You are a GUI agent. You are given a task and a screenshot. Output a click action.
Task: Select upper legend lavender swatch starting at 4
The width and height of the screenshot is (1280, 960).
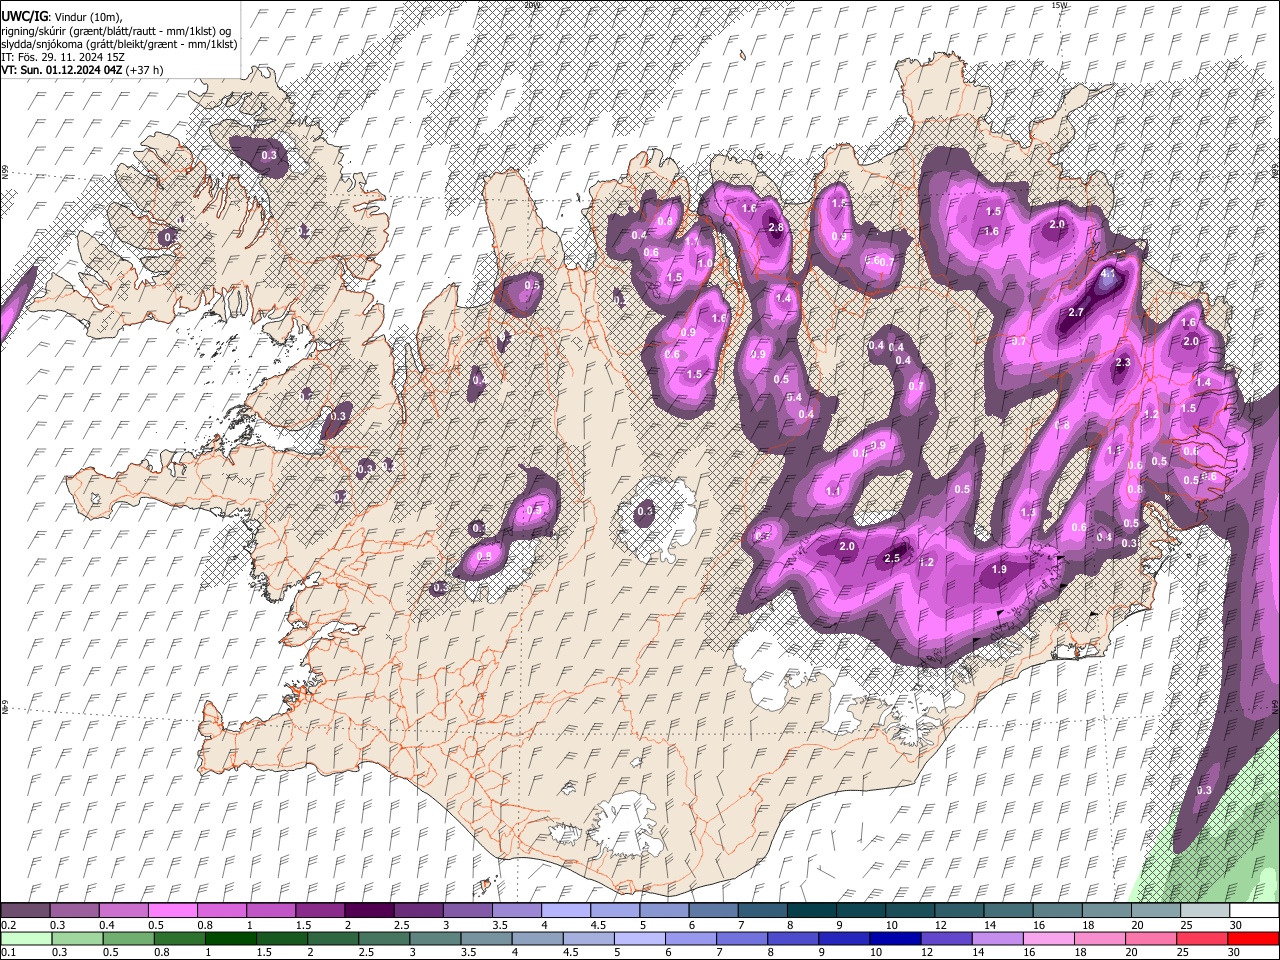click(565, 911)
